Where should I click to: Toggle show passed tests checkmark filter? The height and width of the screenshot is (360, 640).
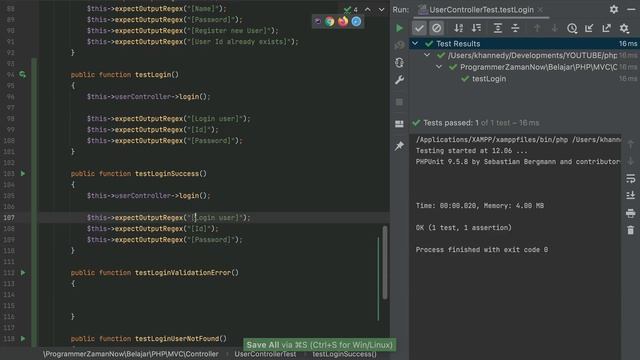[x=419, y=28]
